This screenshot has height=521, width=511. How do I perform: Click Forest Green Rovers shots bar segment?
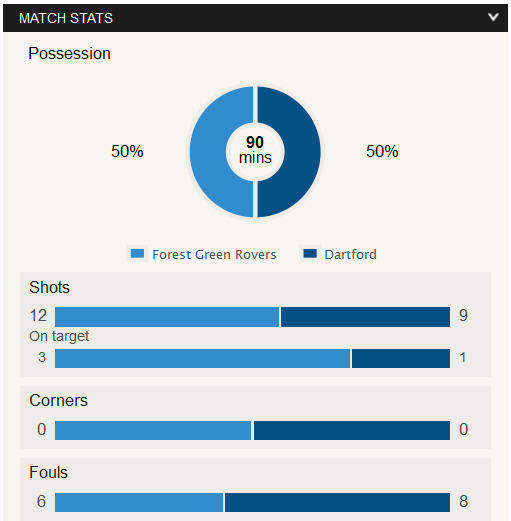point(167,317)
